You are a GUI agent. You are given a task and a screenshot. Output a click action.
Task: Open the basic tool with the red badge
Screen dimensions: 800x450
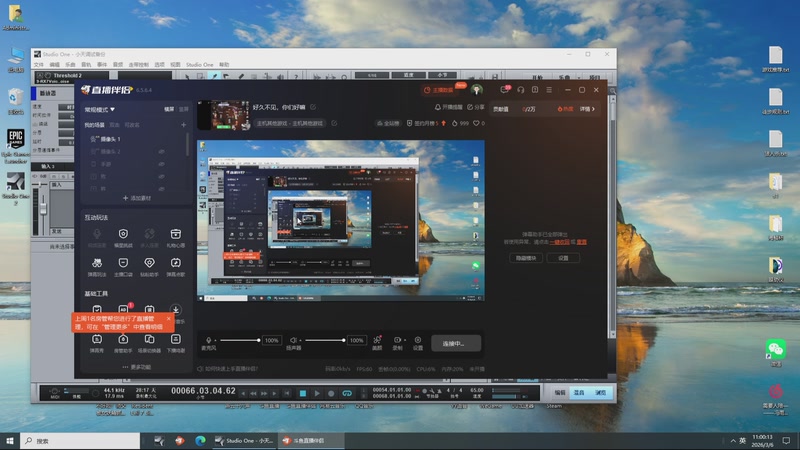[123, 309]
